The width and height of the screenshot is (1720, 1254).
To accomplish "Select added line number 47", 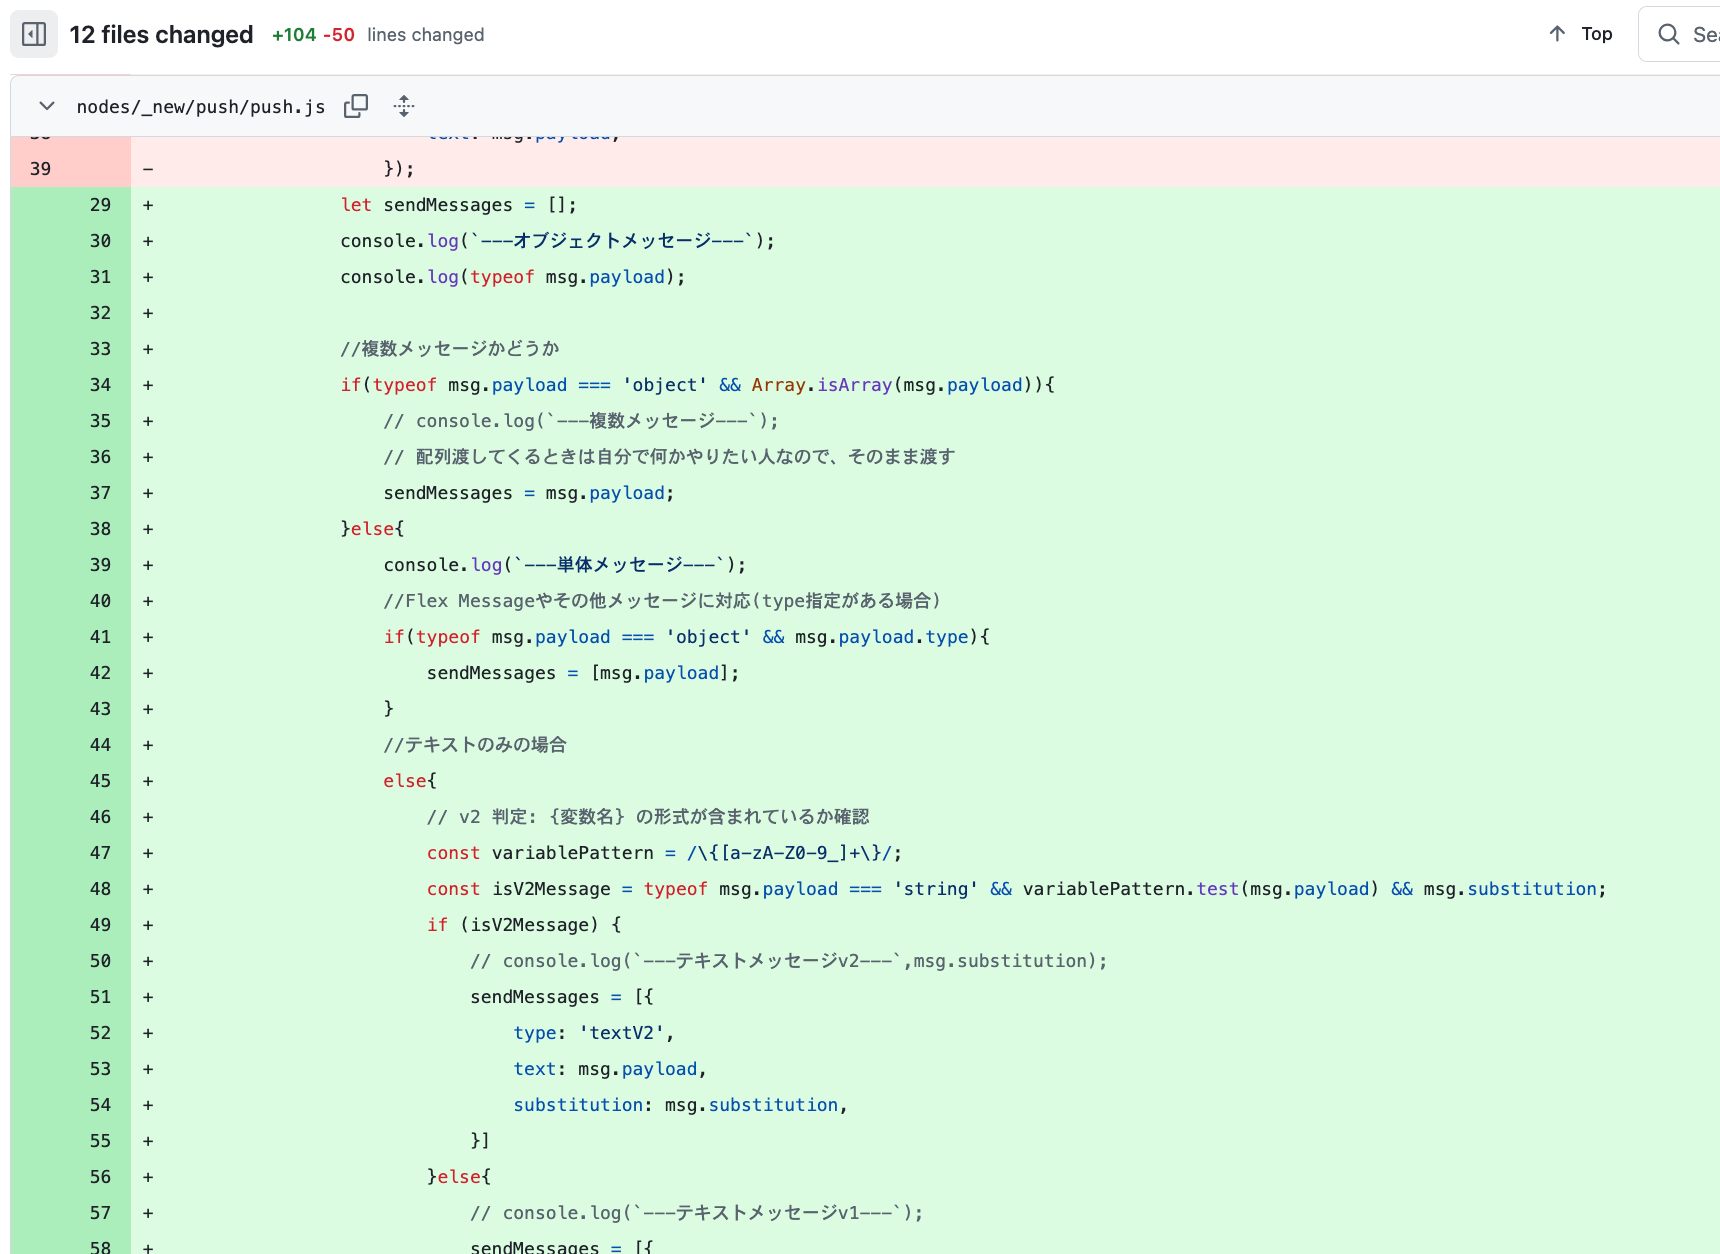I will (x=100, y=853).
